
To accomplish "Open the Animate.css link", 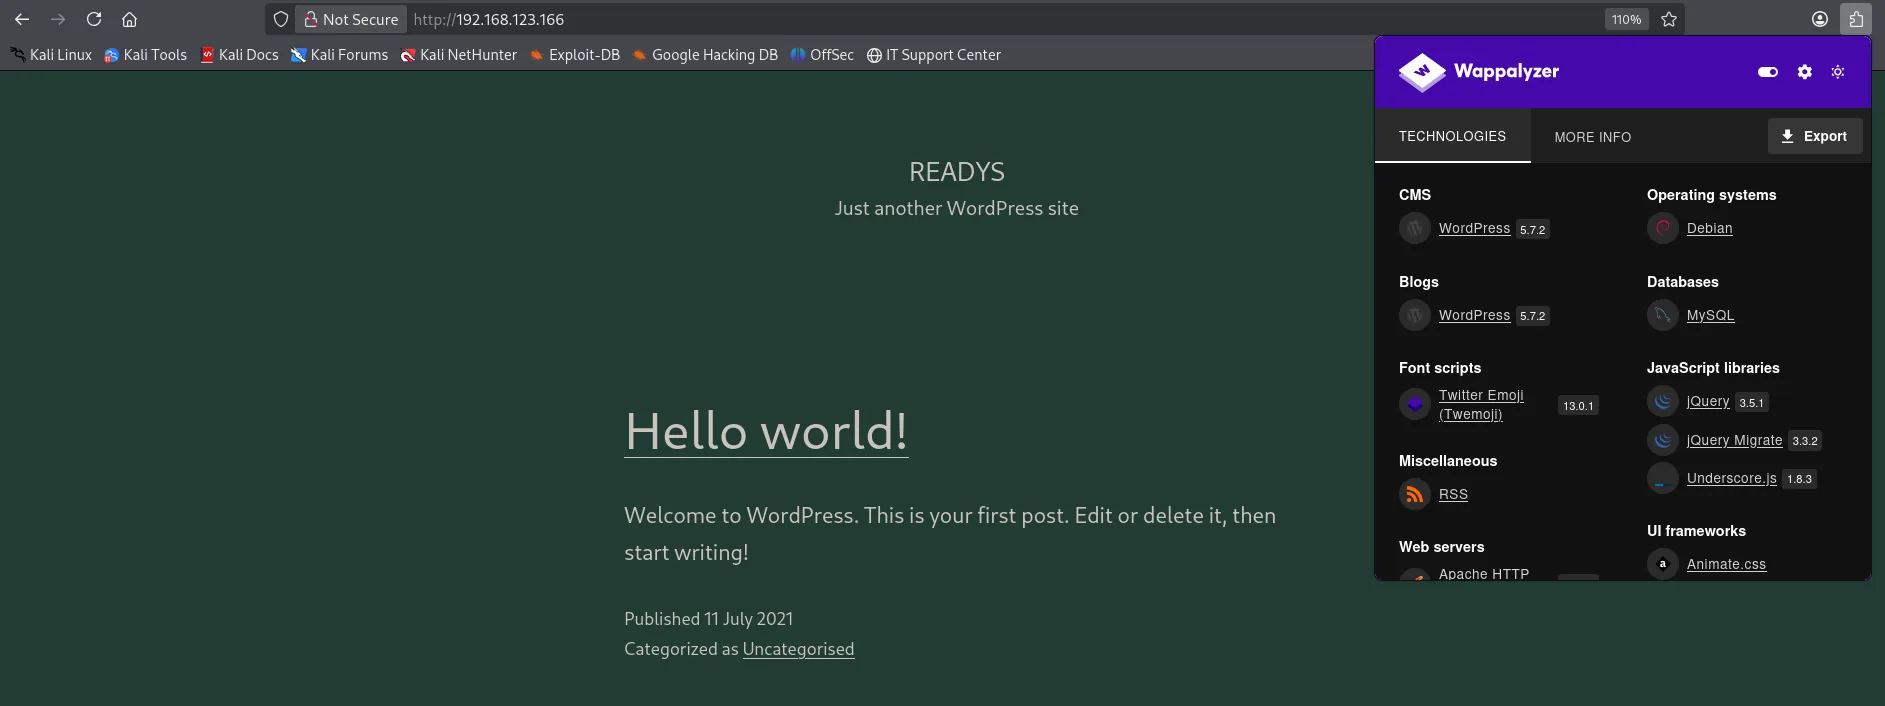I will click(1726, 564).
